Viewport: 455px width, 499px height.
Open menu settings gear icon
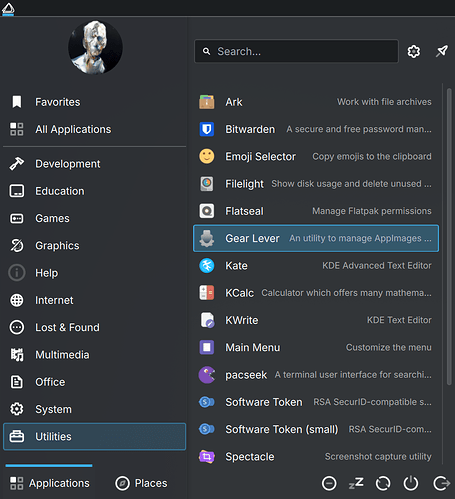click(414, 51)
